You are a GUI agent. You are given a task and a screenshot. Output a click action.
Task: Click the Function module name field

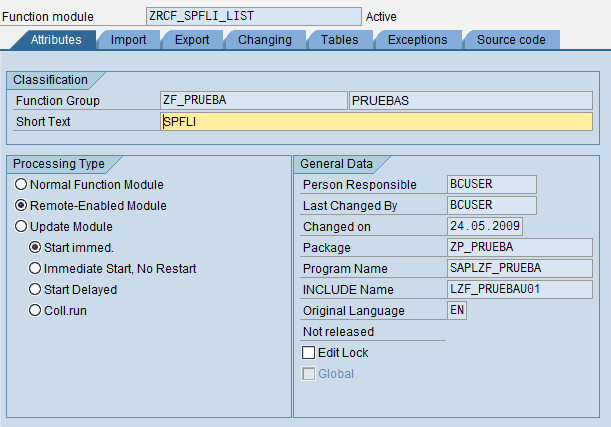click(254, 16)
